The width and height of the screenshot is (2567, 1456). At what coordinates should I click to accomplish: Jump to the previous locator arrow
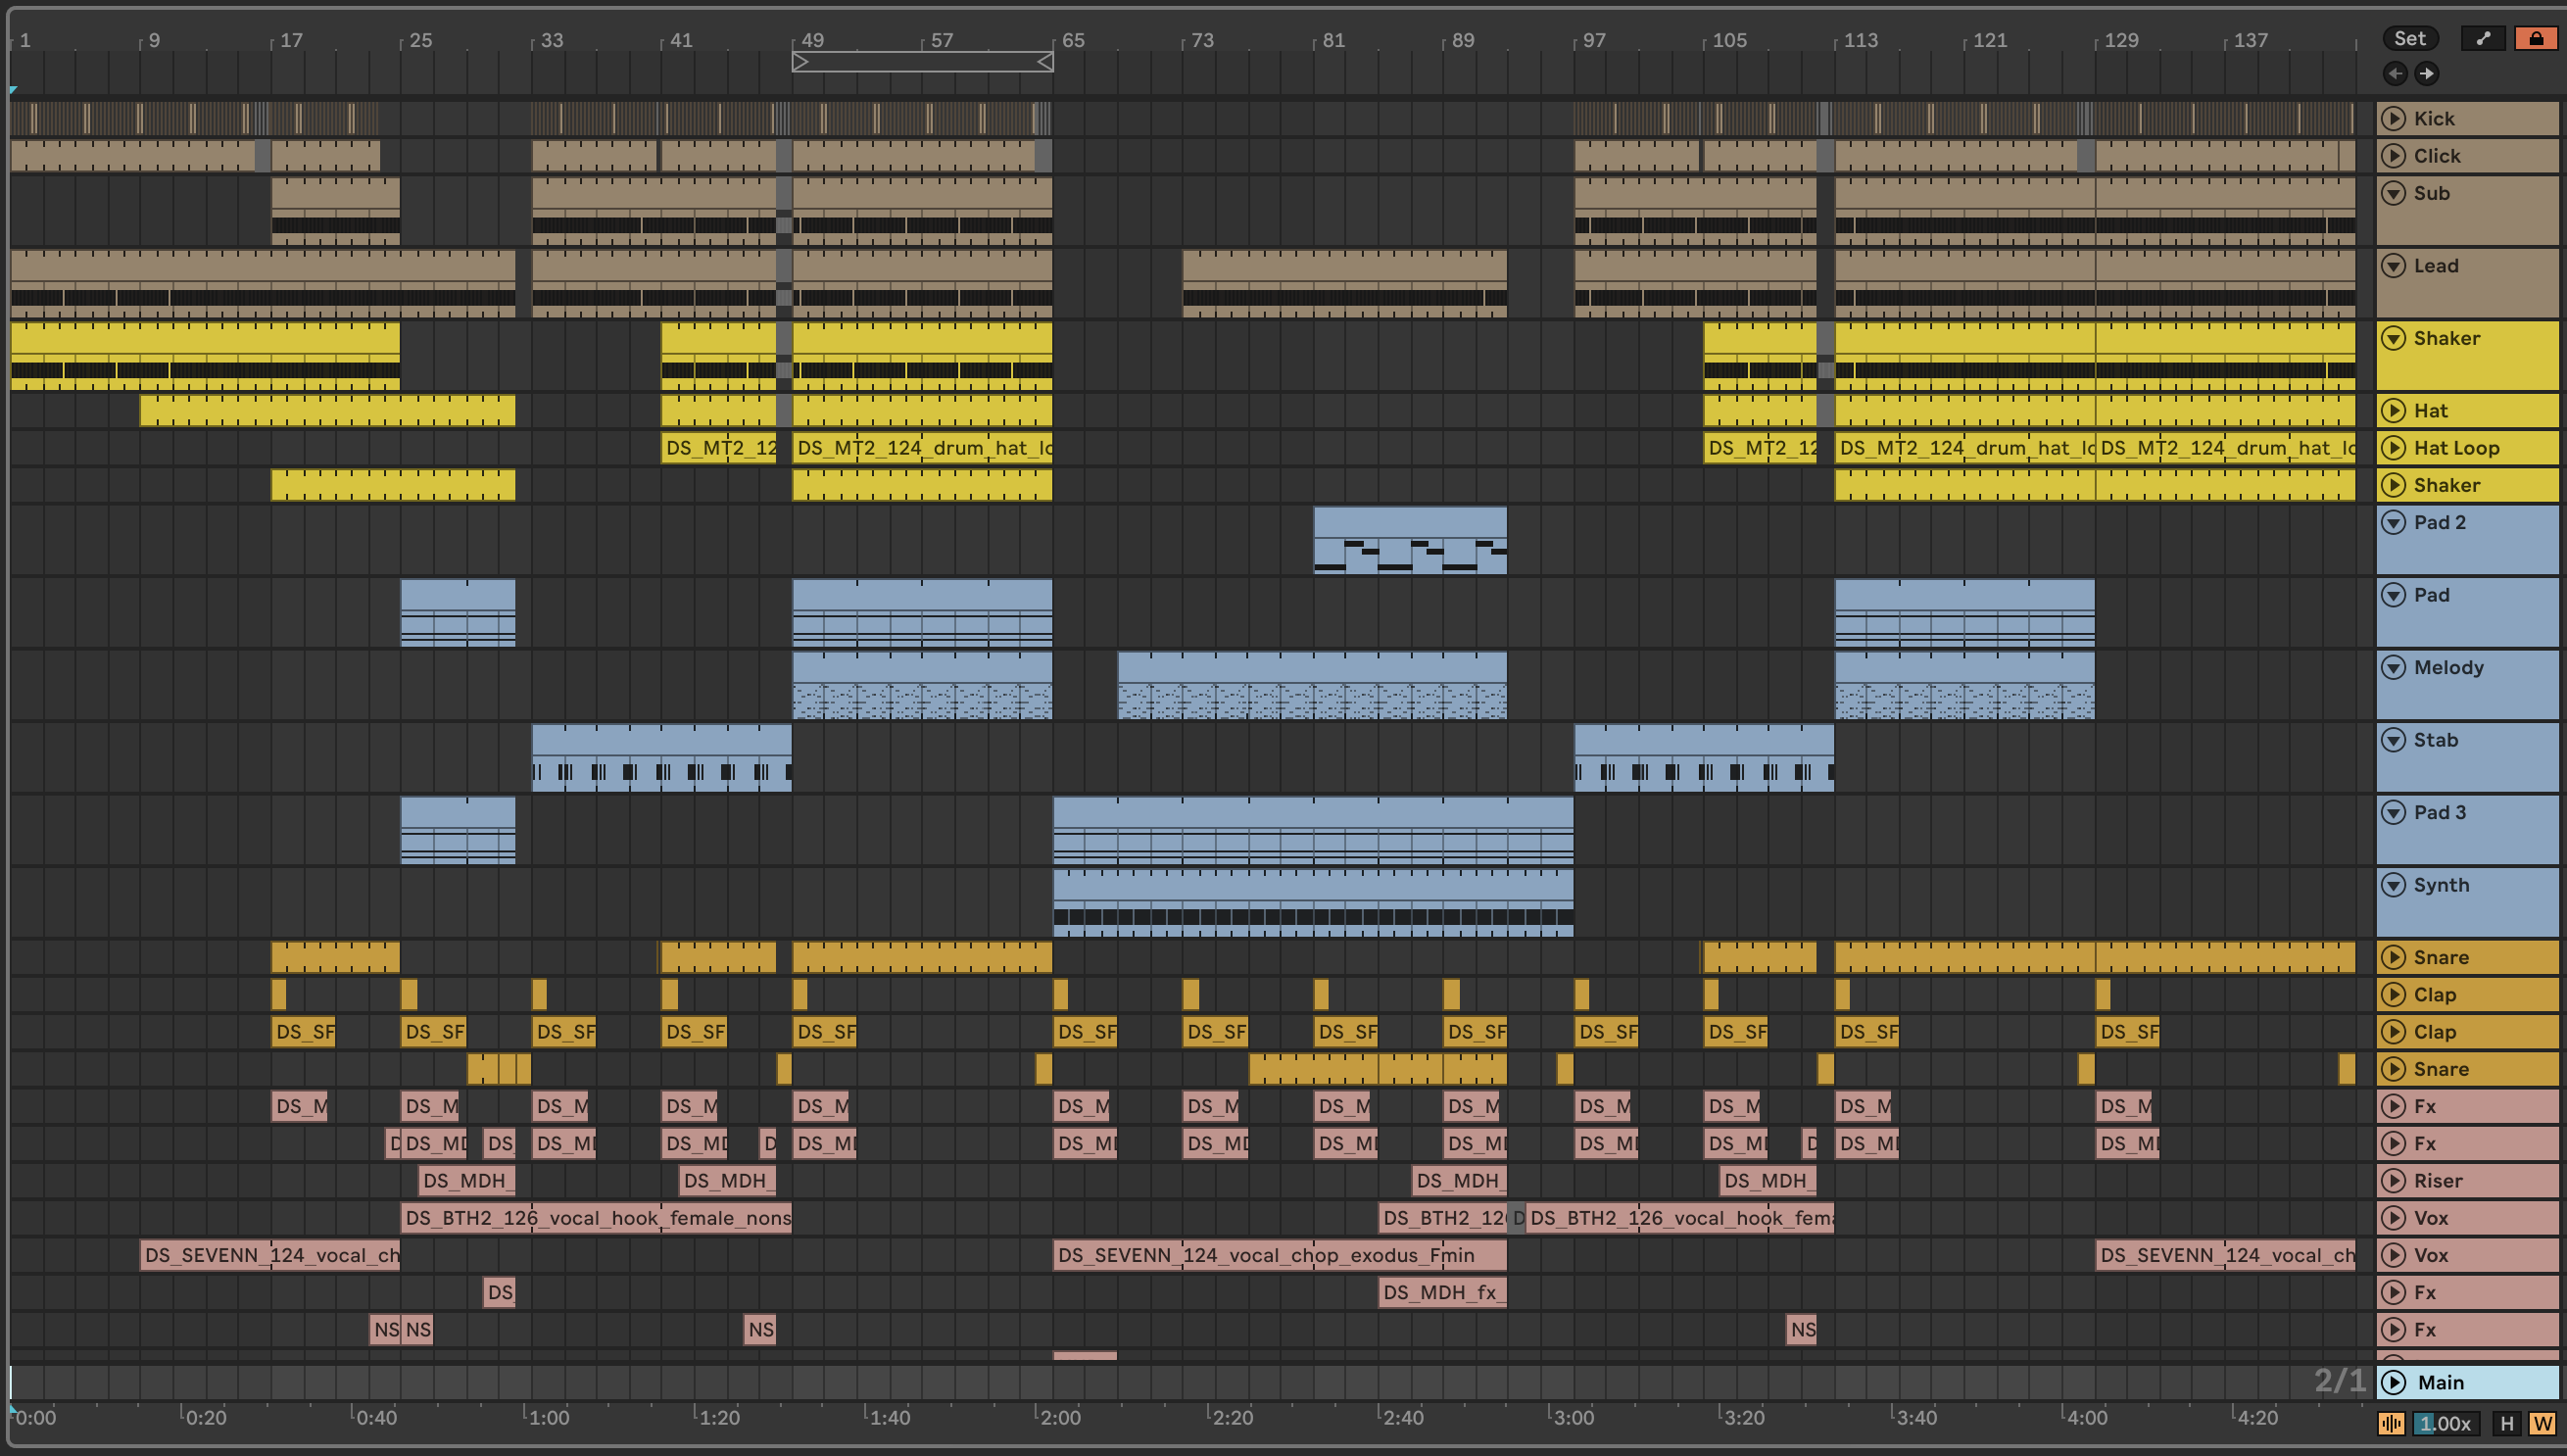click(x=2395, y=73)
